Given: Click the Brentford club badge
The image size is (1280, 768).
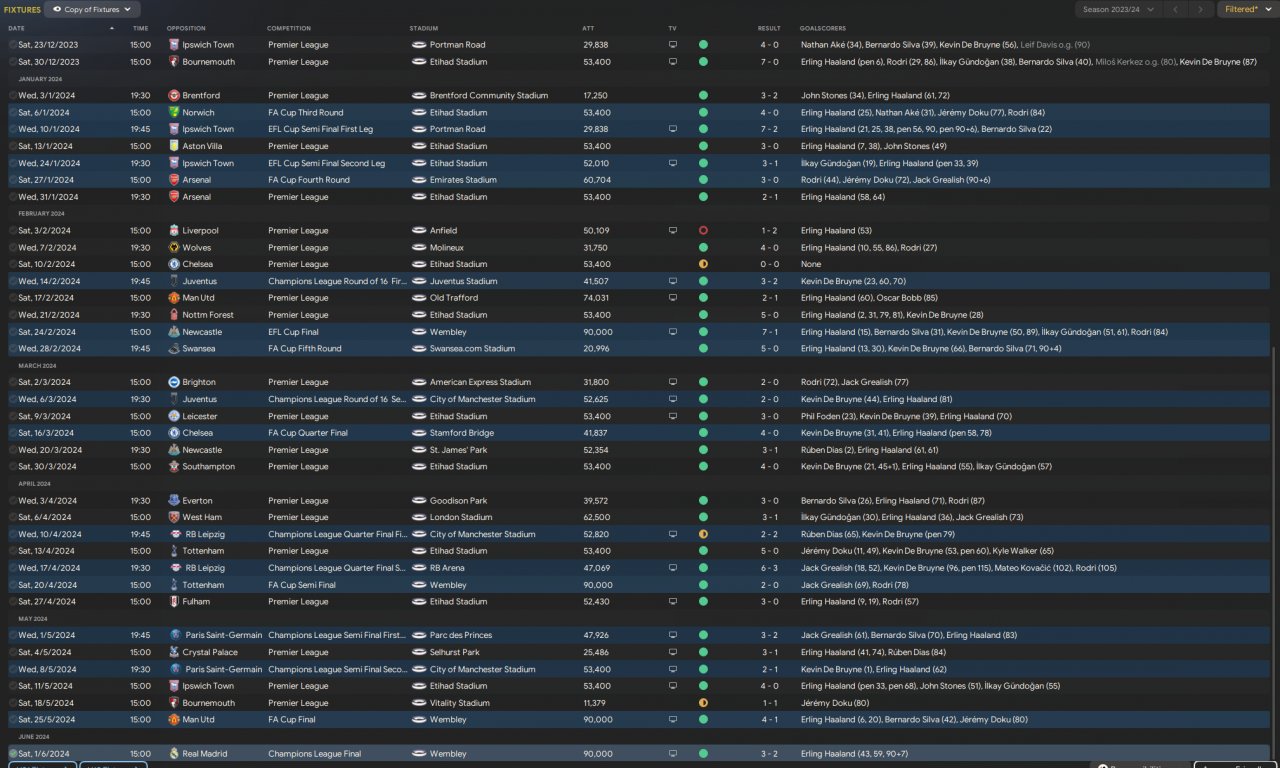Looking at the screenshot, I should (174, 96).
